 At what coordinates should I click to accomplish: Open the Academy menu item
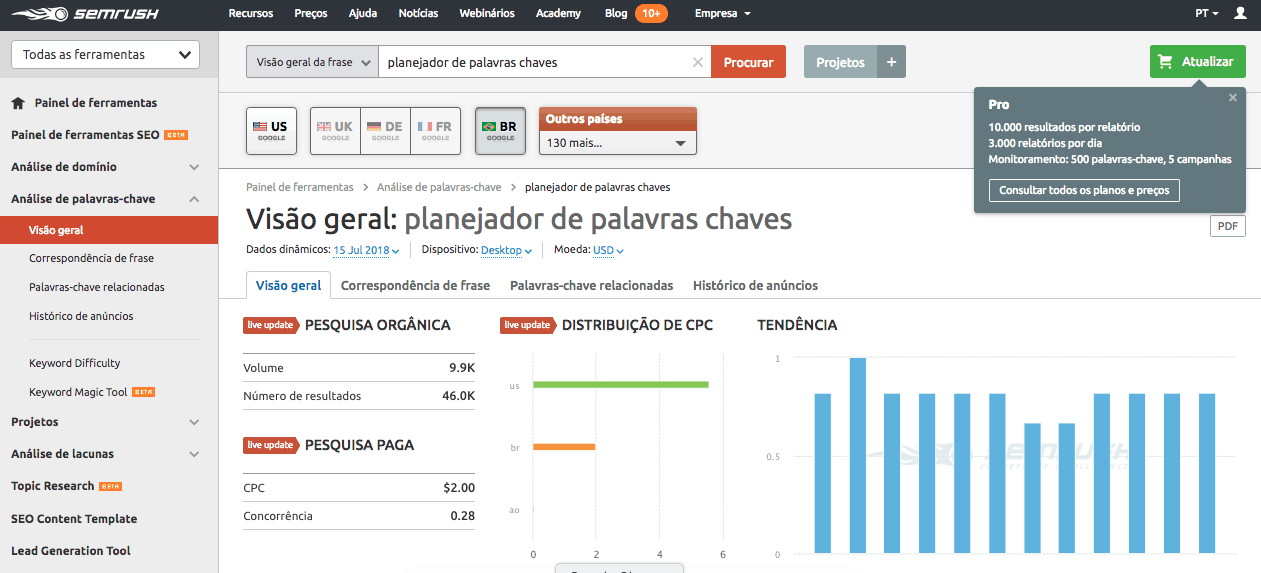(558, 14)
